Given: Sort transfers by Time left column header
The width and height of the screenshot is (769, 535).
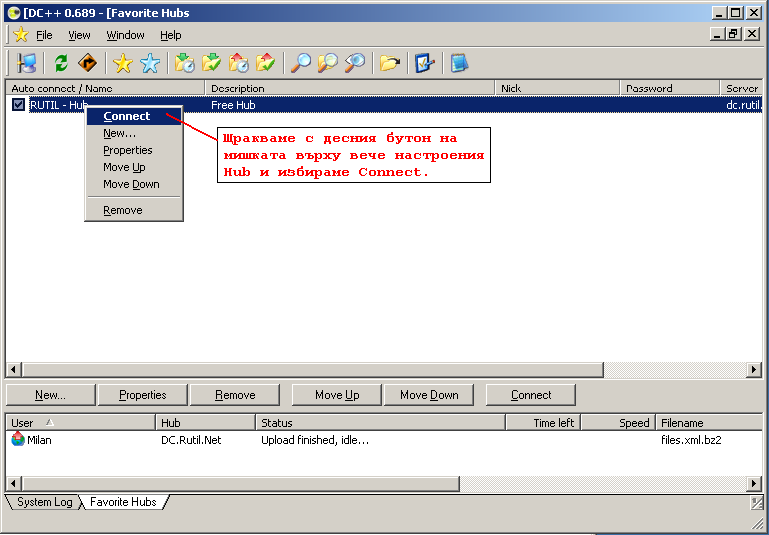Looking at the screenshot, I should (x=543, y=423).
